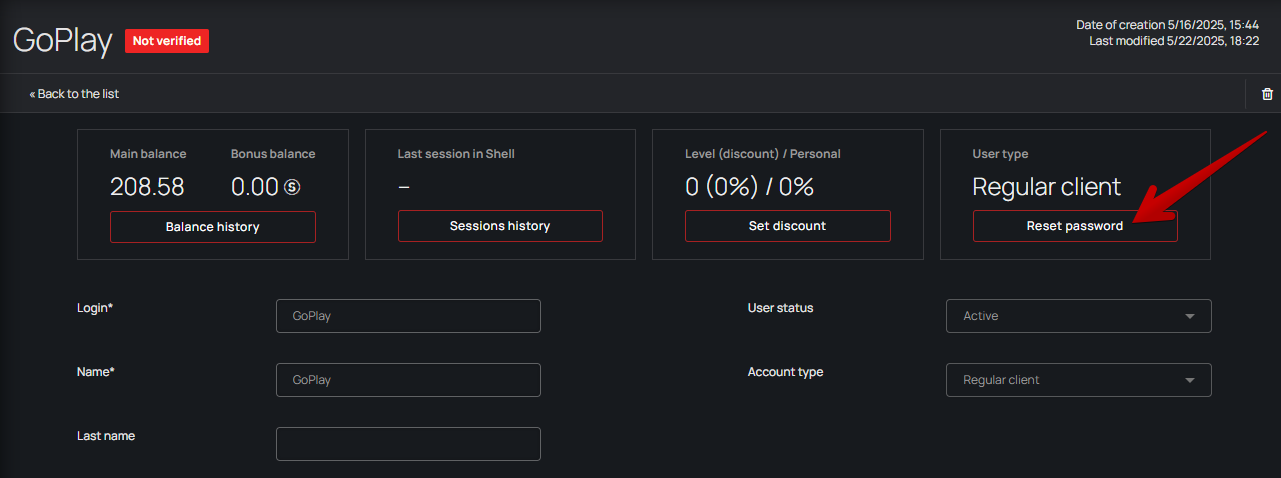Image resolution: width=1281 pixels, height=478 pixels.
Task: Select the empty Last name field
Action: click(x=408, y=444)
